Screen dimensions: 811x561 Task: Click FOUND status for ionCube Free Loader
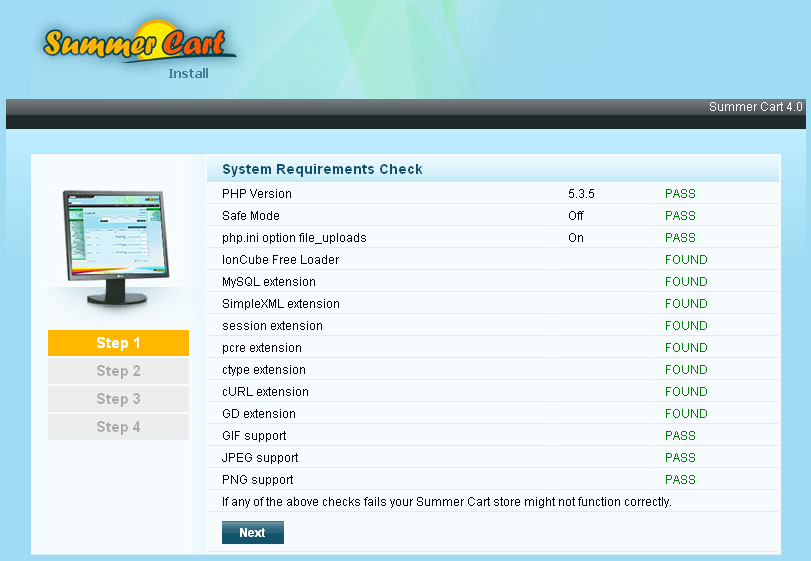click(x=686, y=260)
